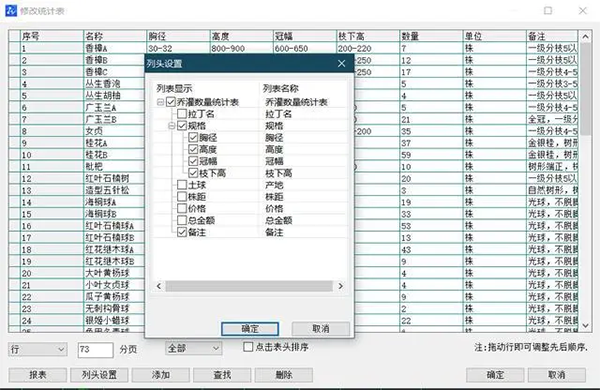Toggle the 乔灌数量统计表 checkbox
This screenshot has width=600, height=390.
(171, 102)
